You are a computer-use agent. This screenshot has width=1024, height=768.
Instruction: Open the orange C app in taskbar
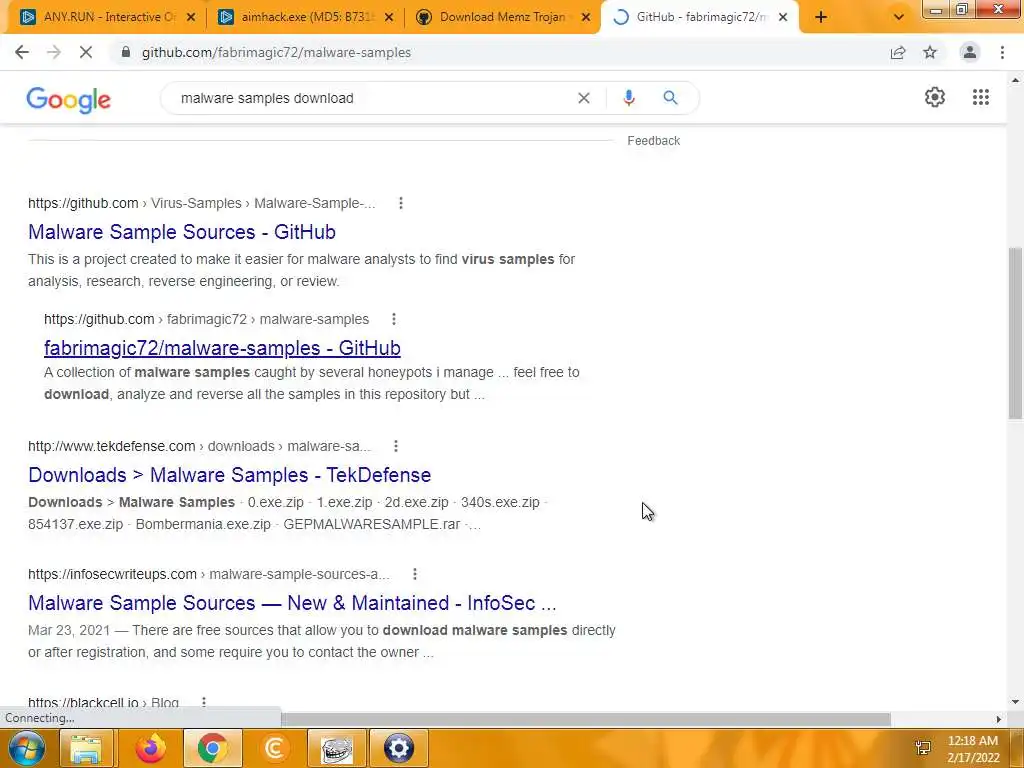275,748
